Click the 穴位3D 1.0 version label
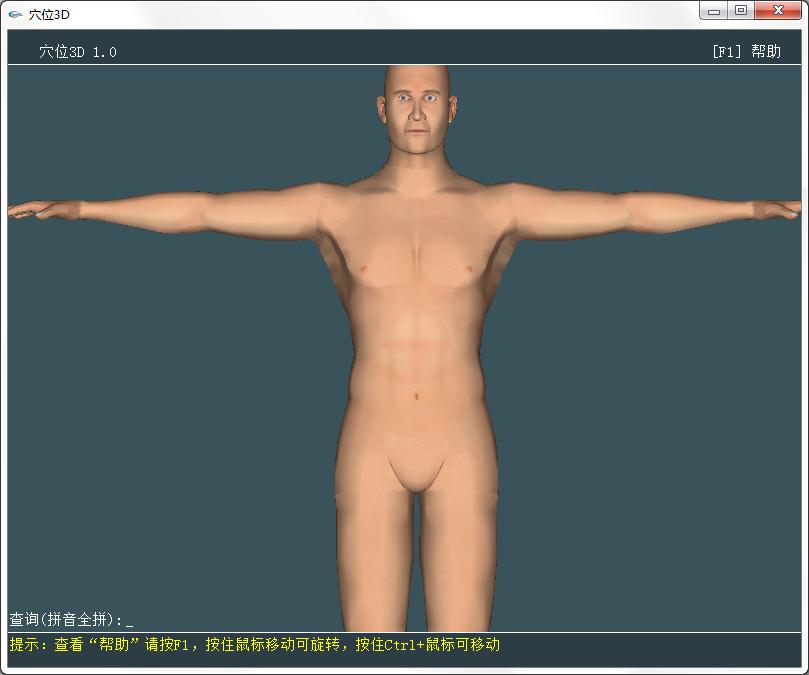The width and height of the screenshot is (809, 675). point(76,49)
